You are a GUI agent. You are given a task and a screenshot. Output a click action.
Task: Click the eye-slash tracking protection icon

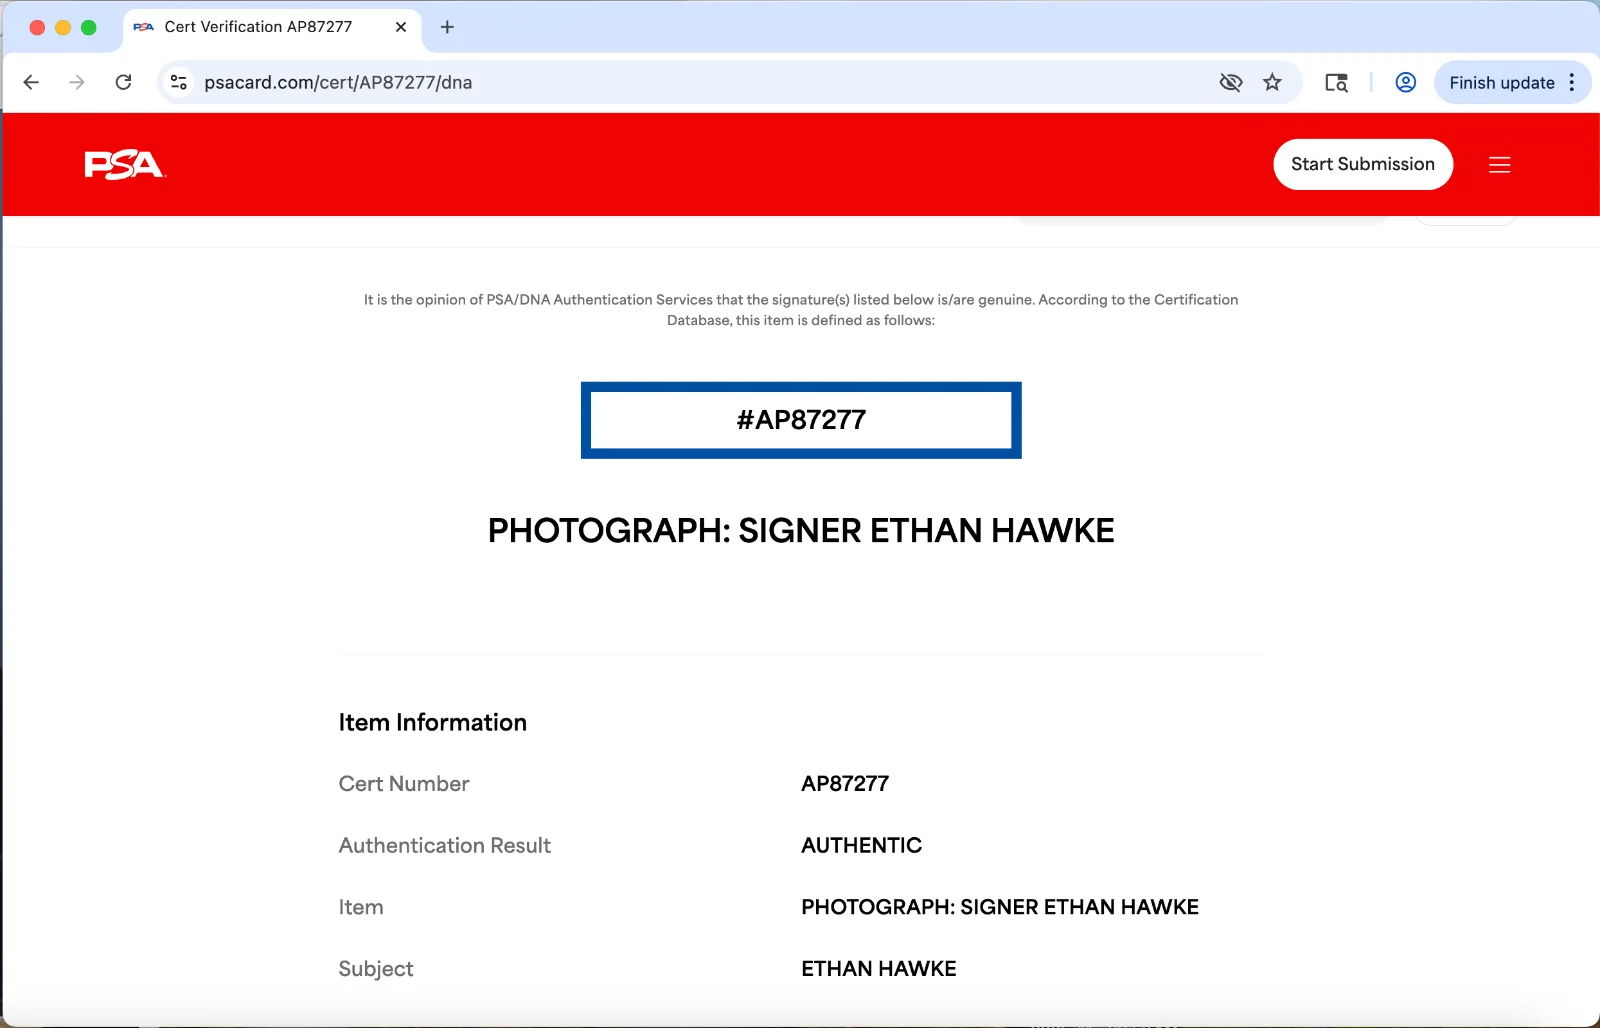1231,82
